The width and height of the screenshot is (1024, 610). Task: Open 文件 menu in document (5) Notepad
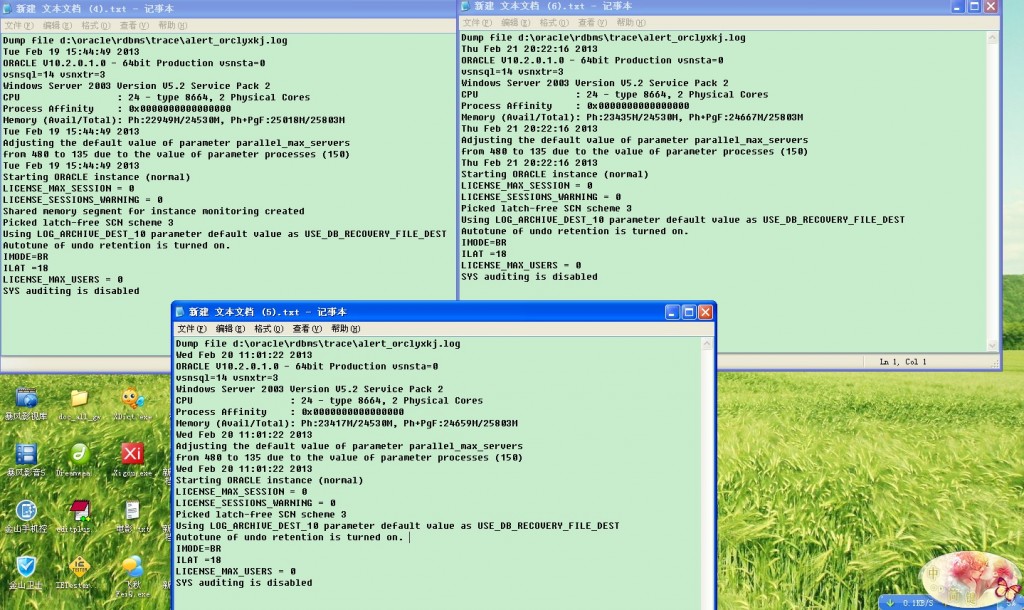point(191,329)
